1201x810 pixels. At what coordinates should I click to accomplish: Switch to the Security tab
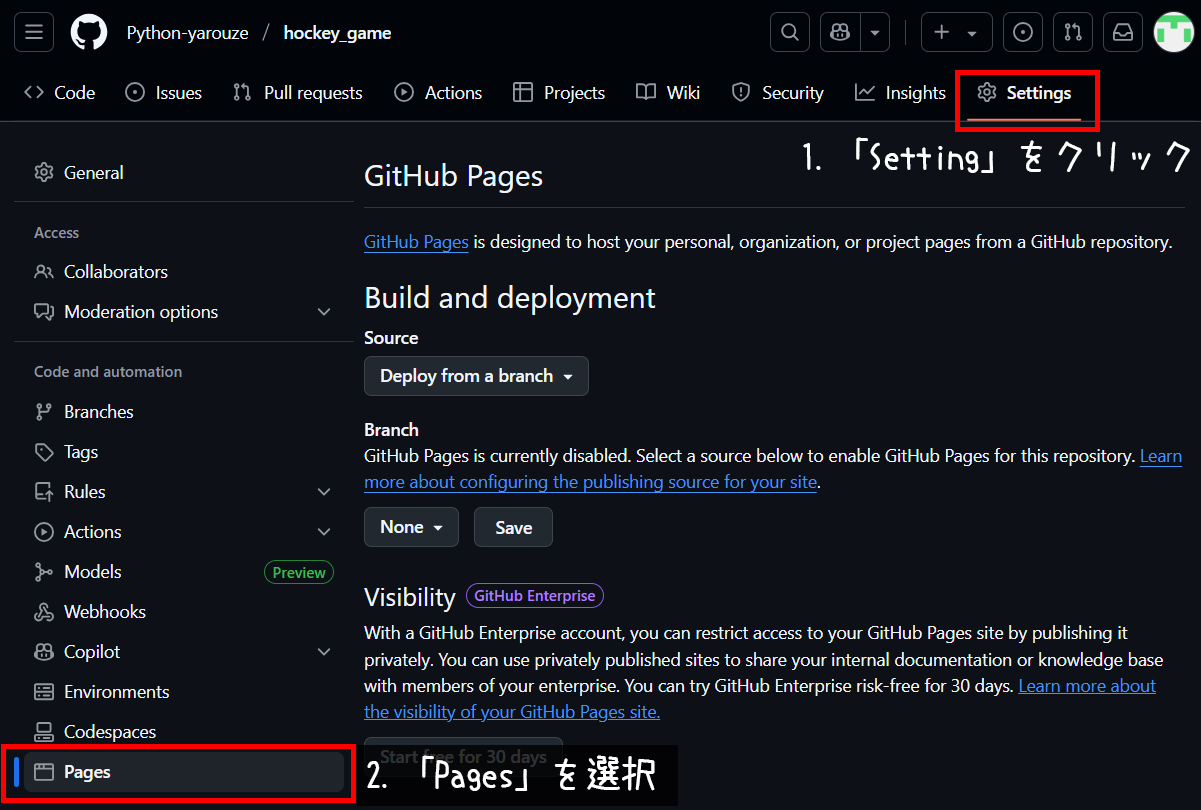tap(778, 93)
